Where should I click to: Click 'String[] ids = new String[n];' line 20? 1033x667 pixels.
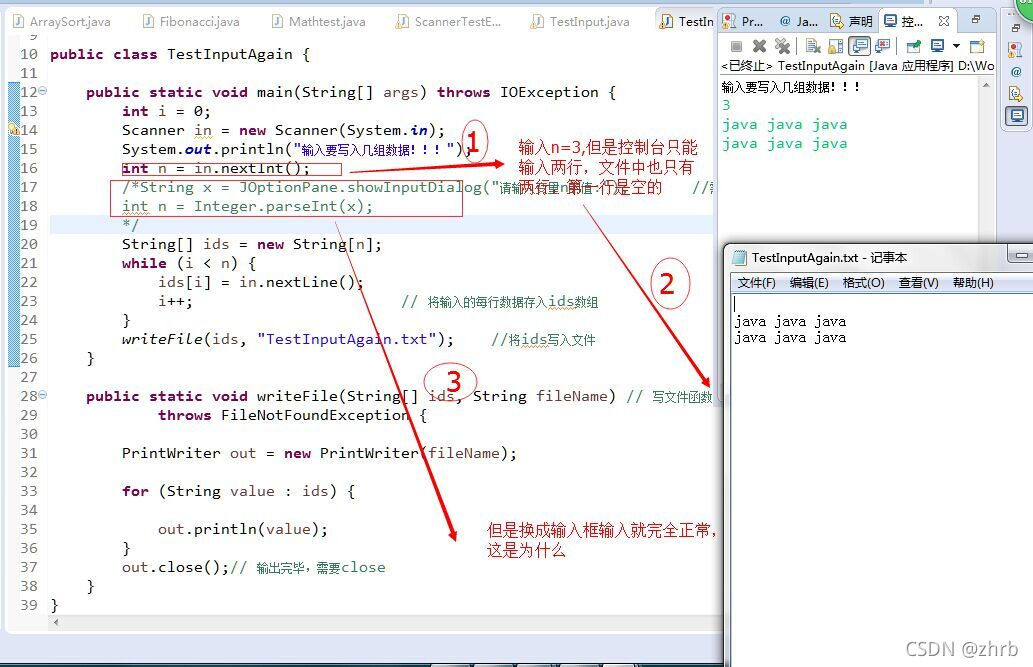click(x=252, y=245)
